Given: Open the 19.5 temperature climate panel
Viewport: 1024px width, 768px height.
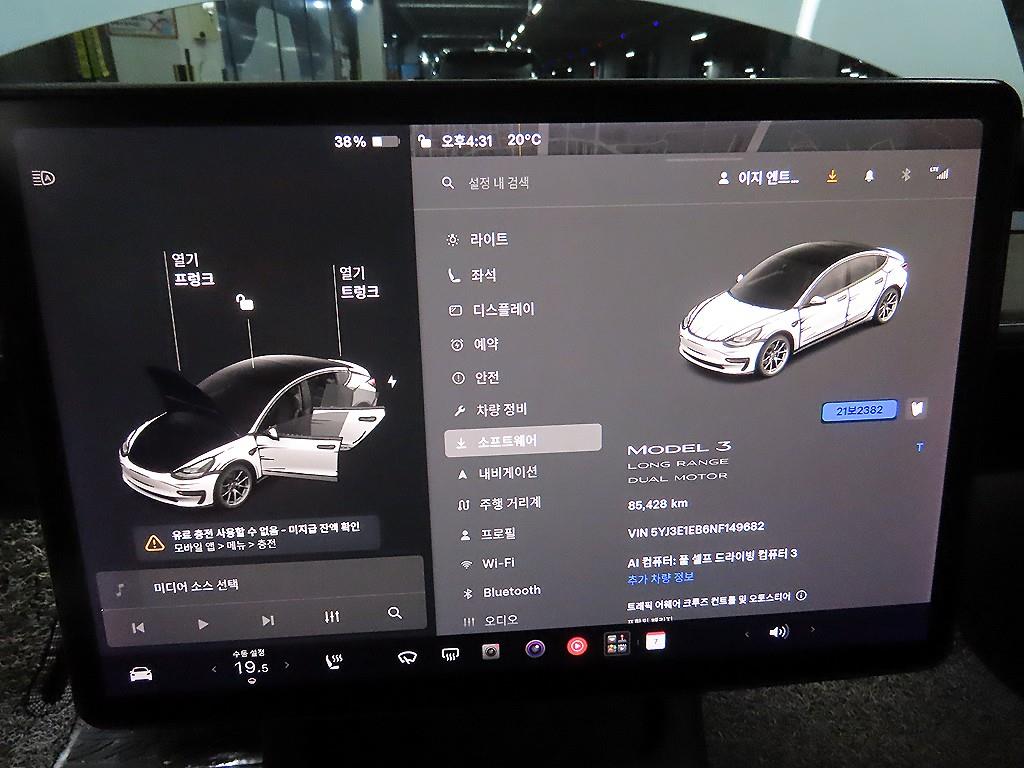Looking at the screenshot, I should click(251, 667).
